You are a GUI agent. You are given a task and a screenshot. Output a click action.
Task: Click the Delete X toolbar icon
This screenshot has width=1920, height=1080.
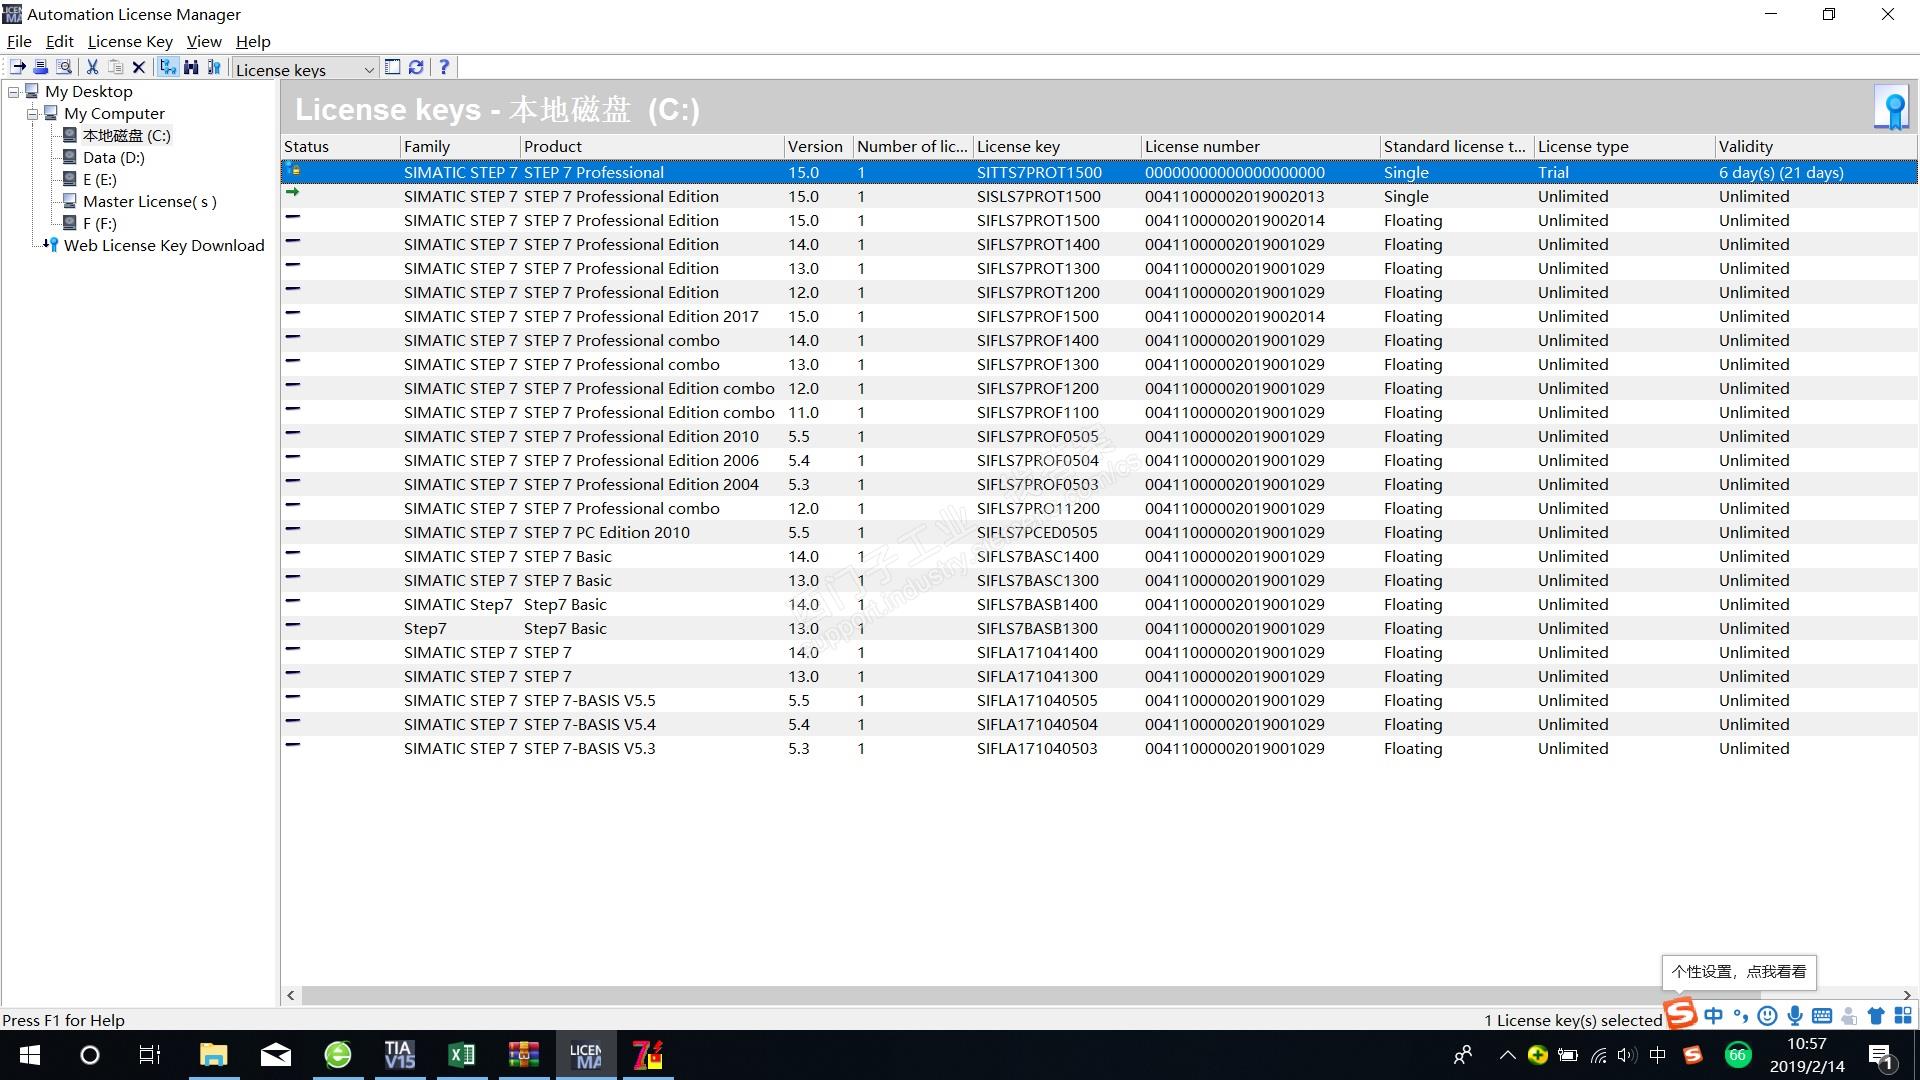pos(139,67)
